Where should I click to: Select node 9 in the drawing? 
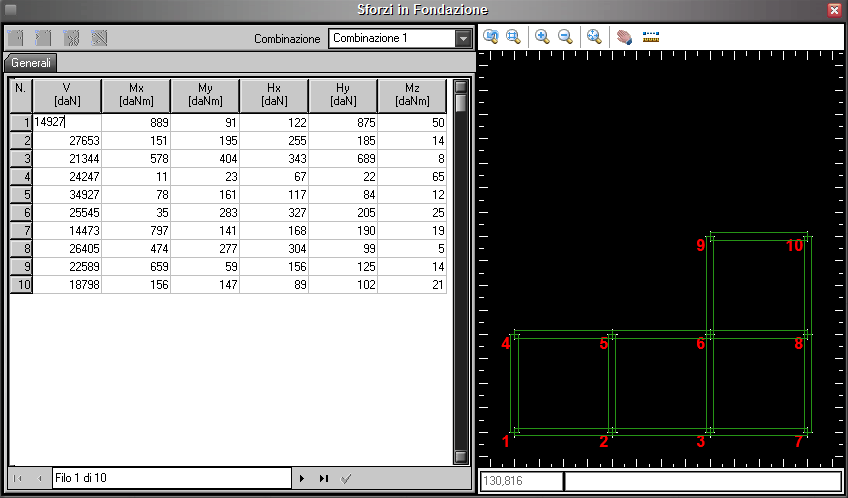pos(701,245)
